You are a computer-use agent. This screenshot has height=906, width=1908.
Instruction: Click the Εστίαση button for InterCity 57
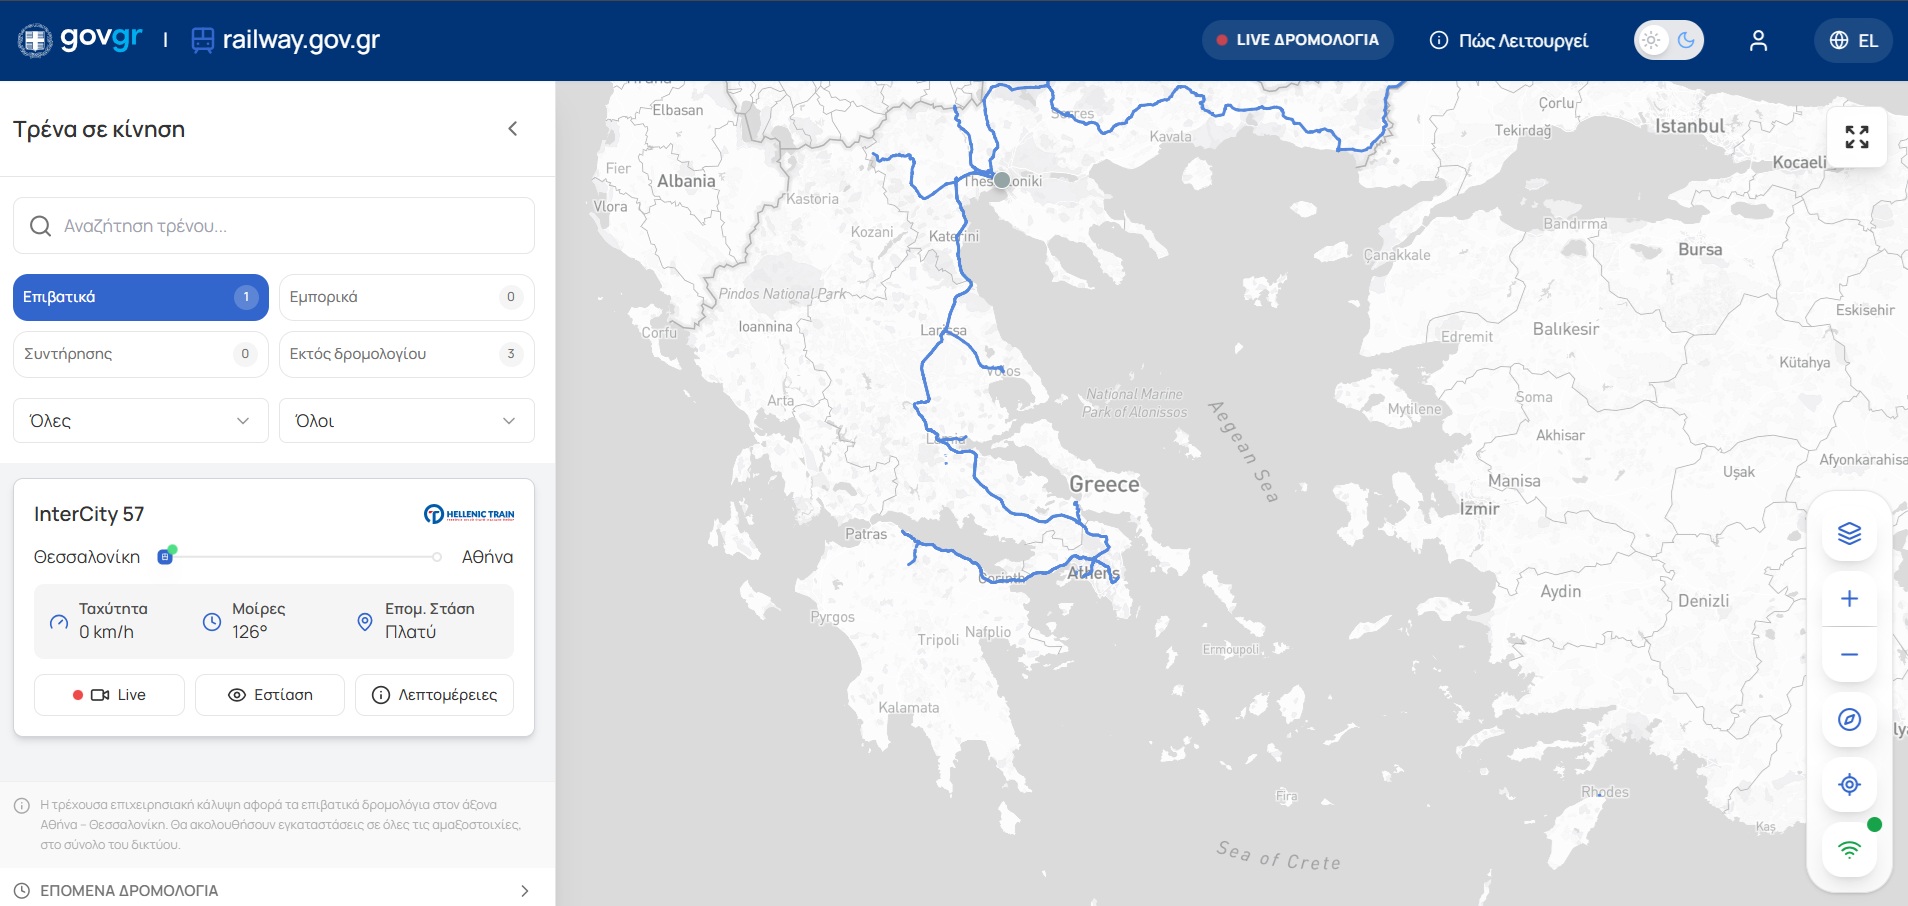pos(270,695)
